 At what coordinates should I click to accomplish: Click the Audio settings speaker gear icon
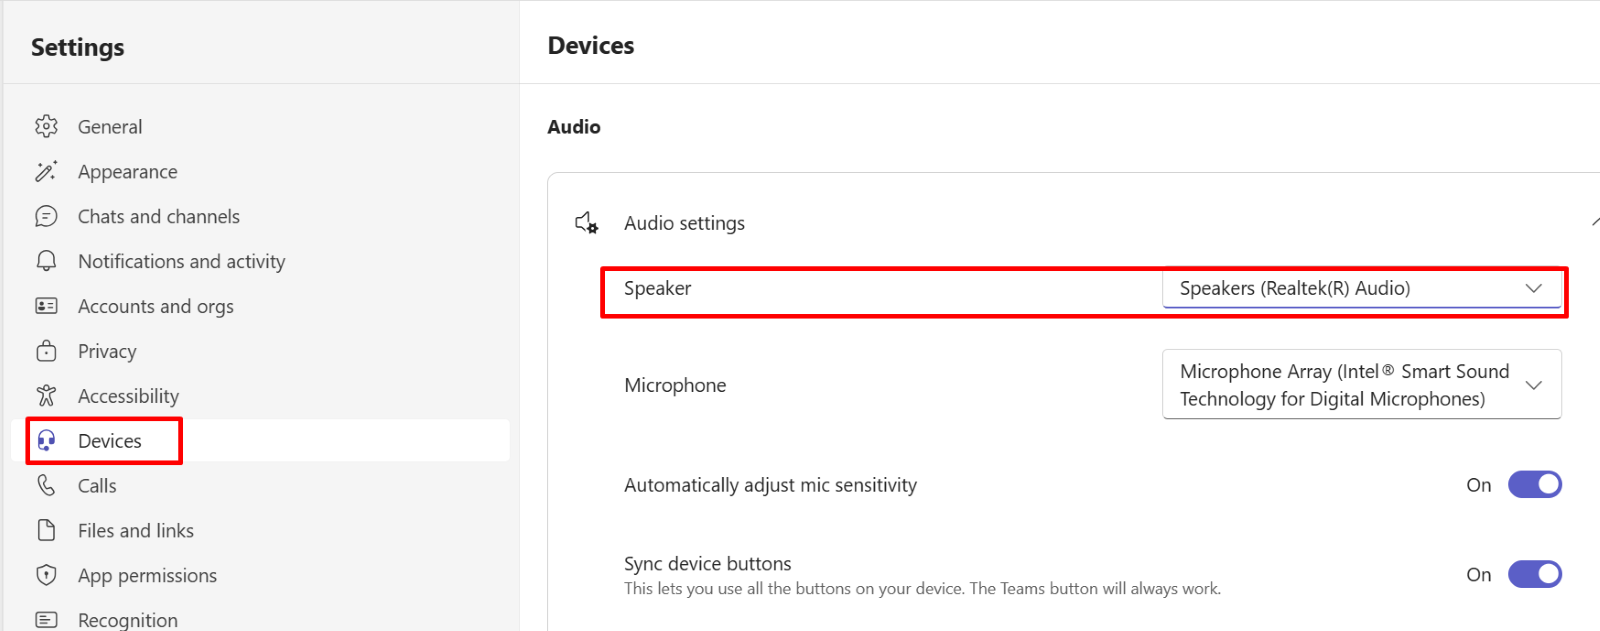[x=587, y=223]
